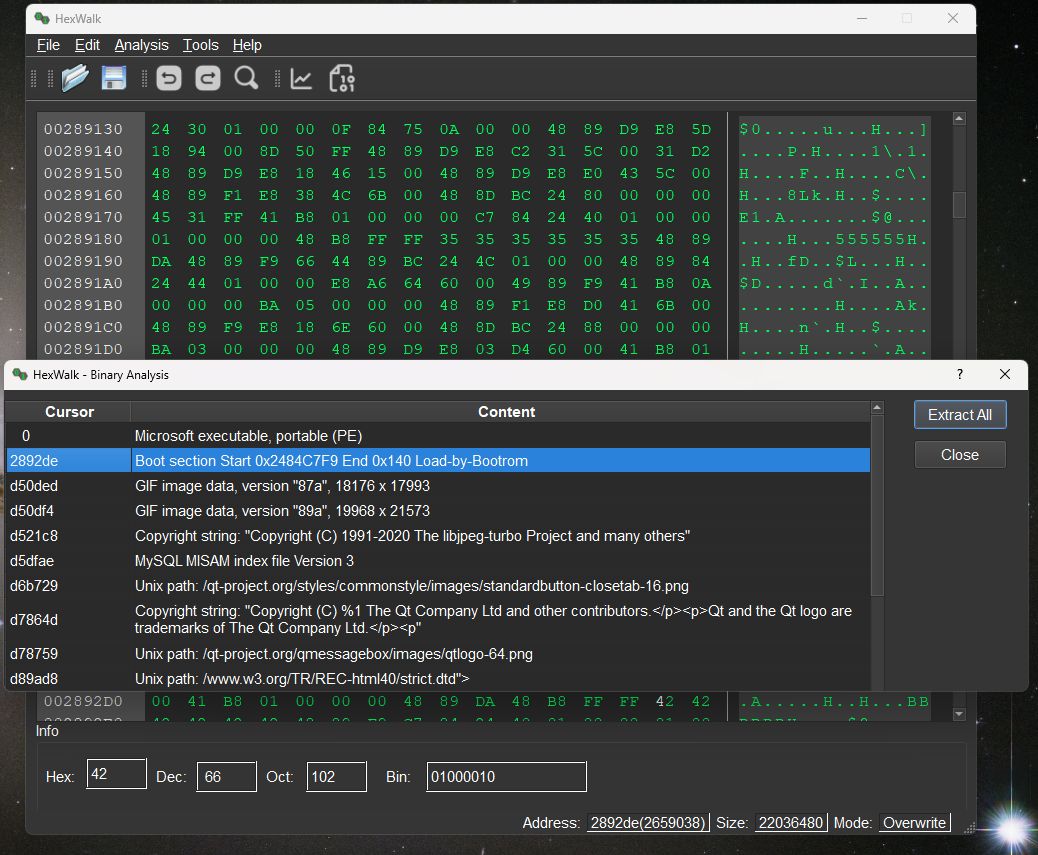Open a file using the folder toolbar icon
This screenshot has height=855, width=1038.
coord(75,77)
